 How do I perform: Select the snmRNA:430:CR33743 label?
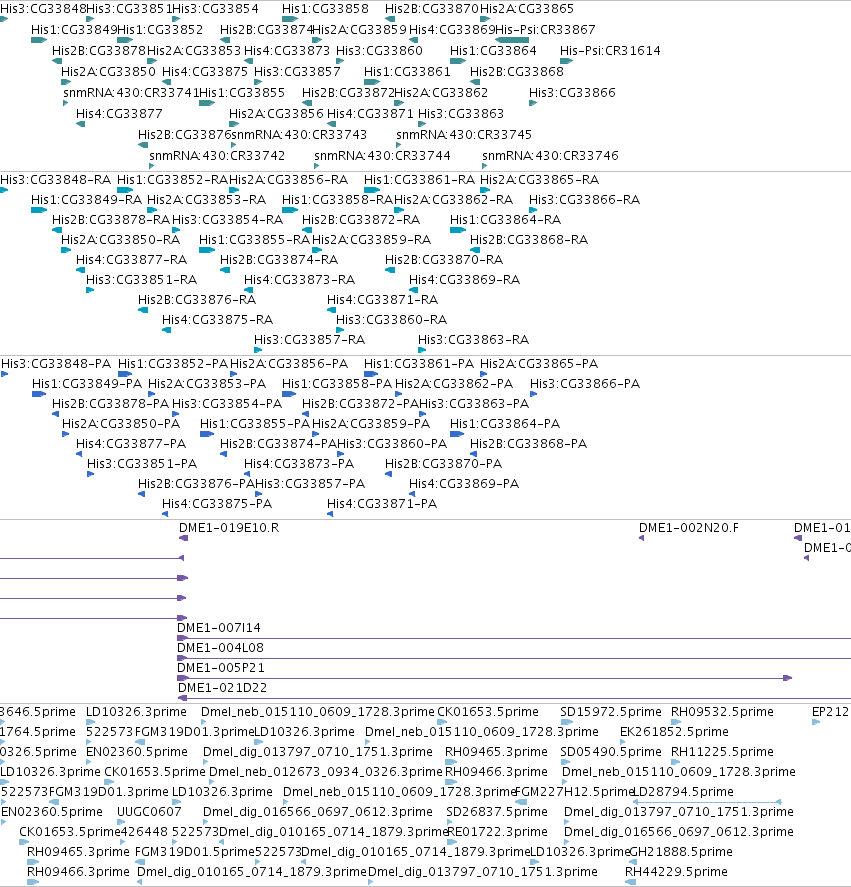click(299, 134)
